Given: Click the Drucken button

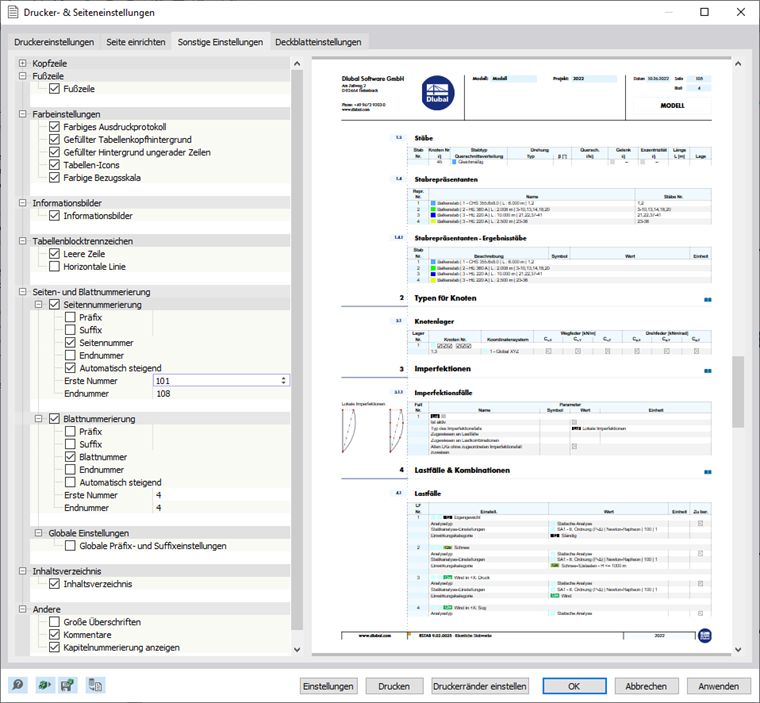Looking at the screenshot, I should pyautogui.click(x=394, y=686).
